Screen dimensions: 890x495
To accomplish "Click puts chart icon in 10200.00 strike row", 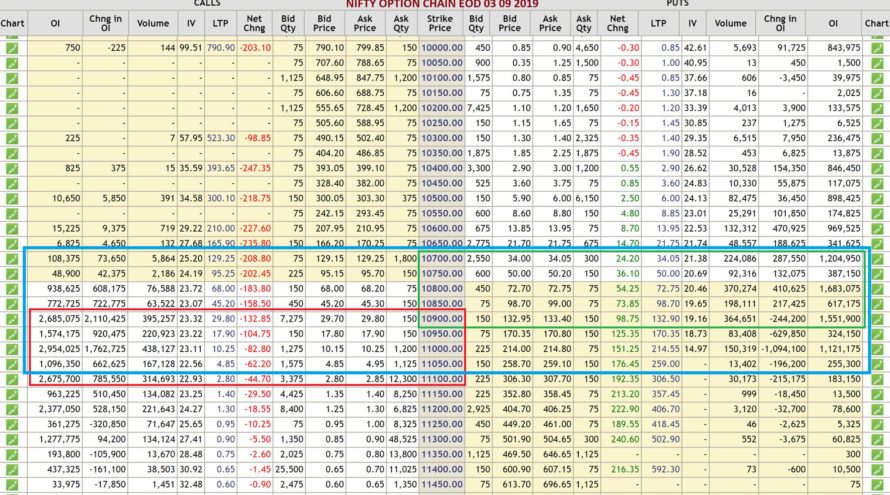I will pyautogui.click(x=877, y=108).
